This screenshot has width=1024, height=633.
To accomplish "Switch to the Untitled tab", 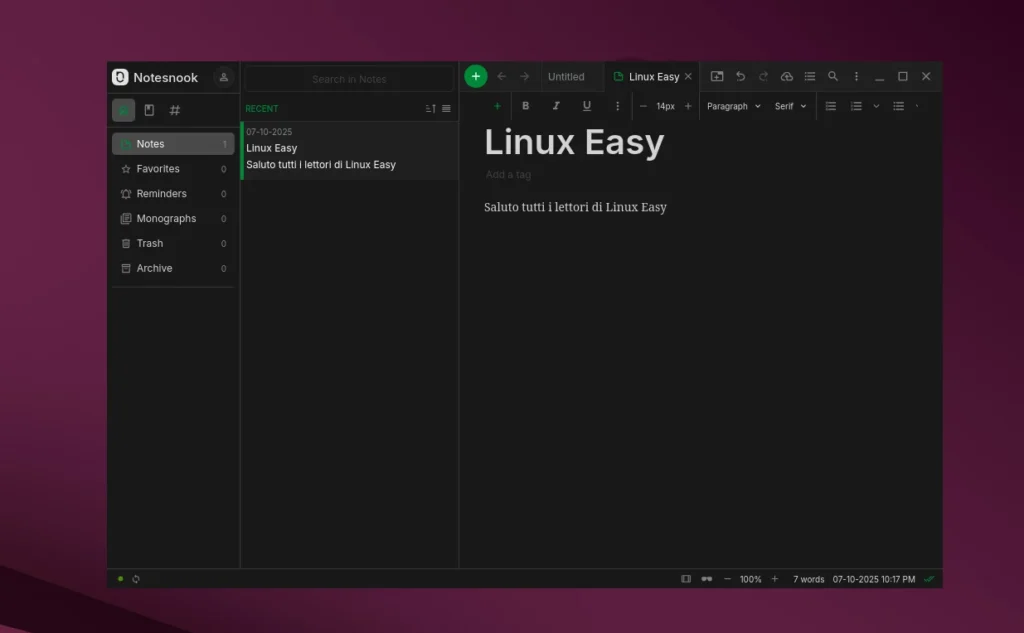I will [x=568, y=76].
